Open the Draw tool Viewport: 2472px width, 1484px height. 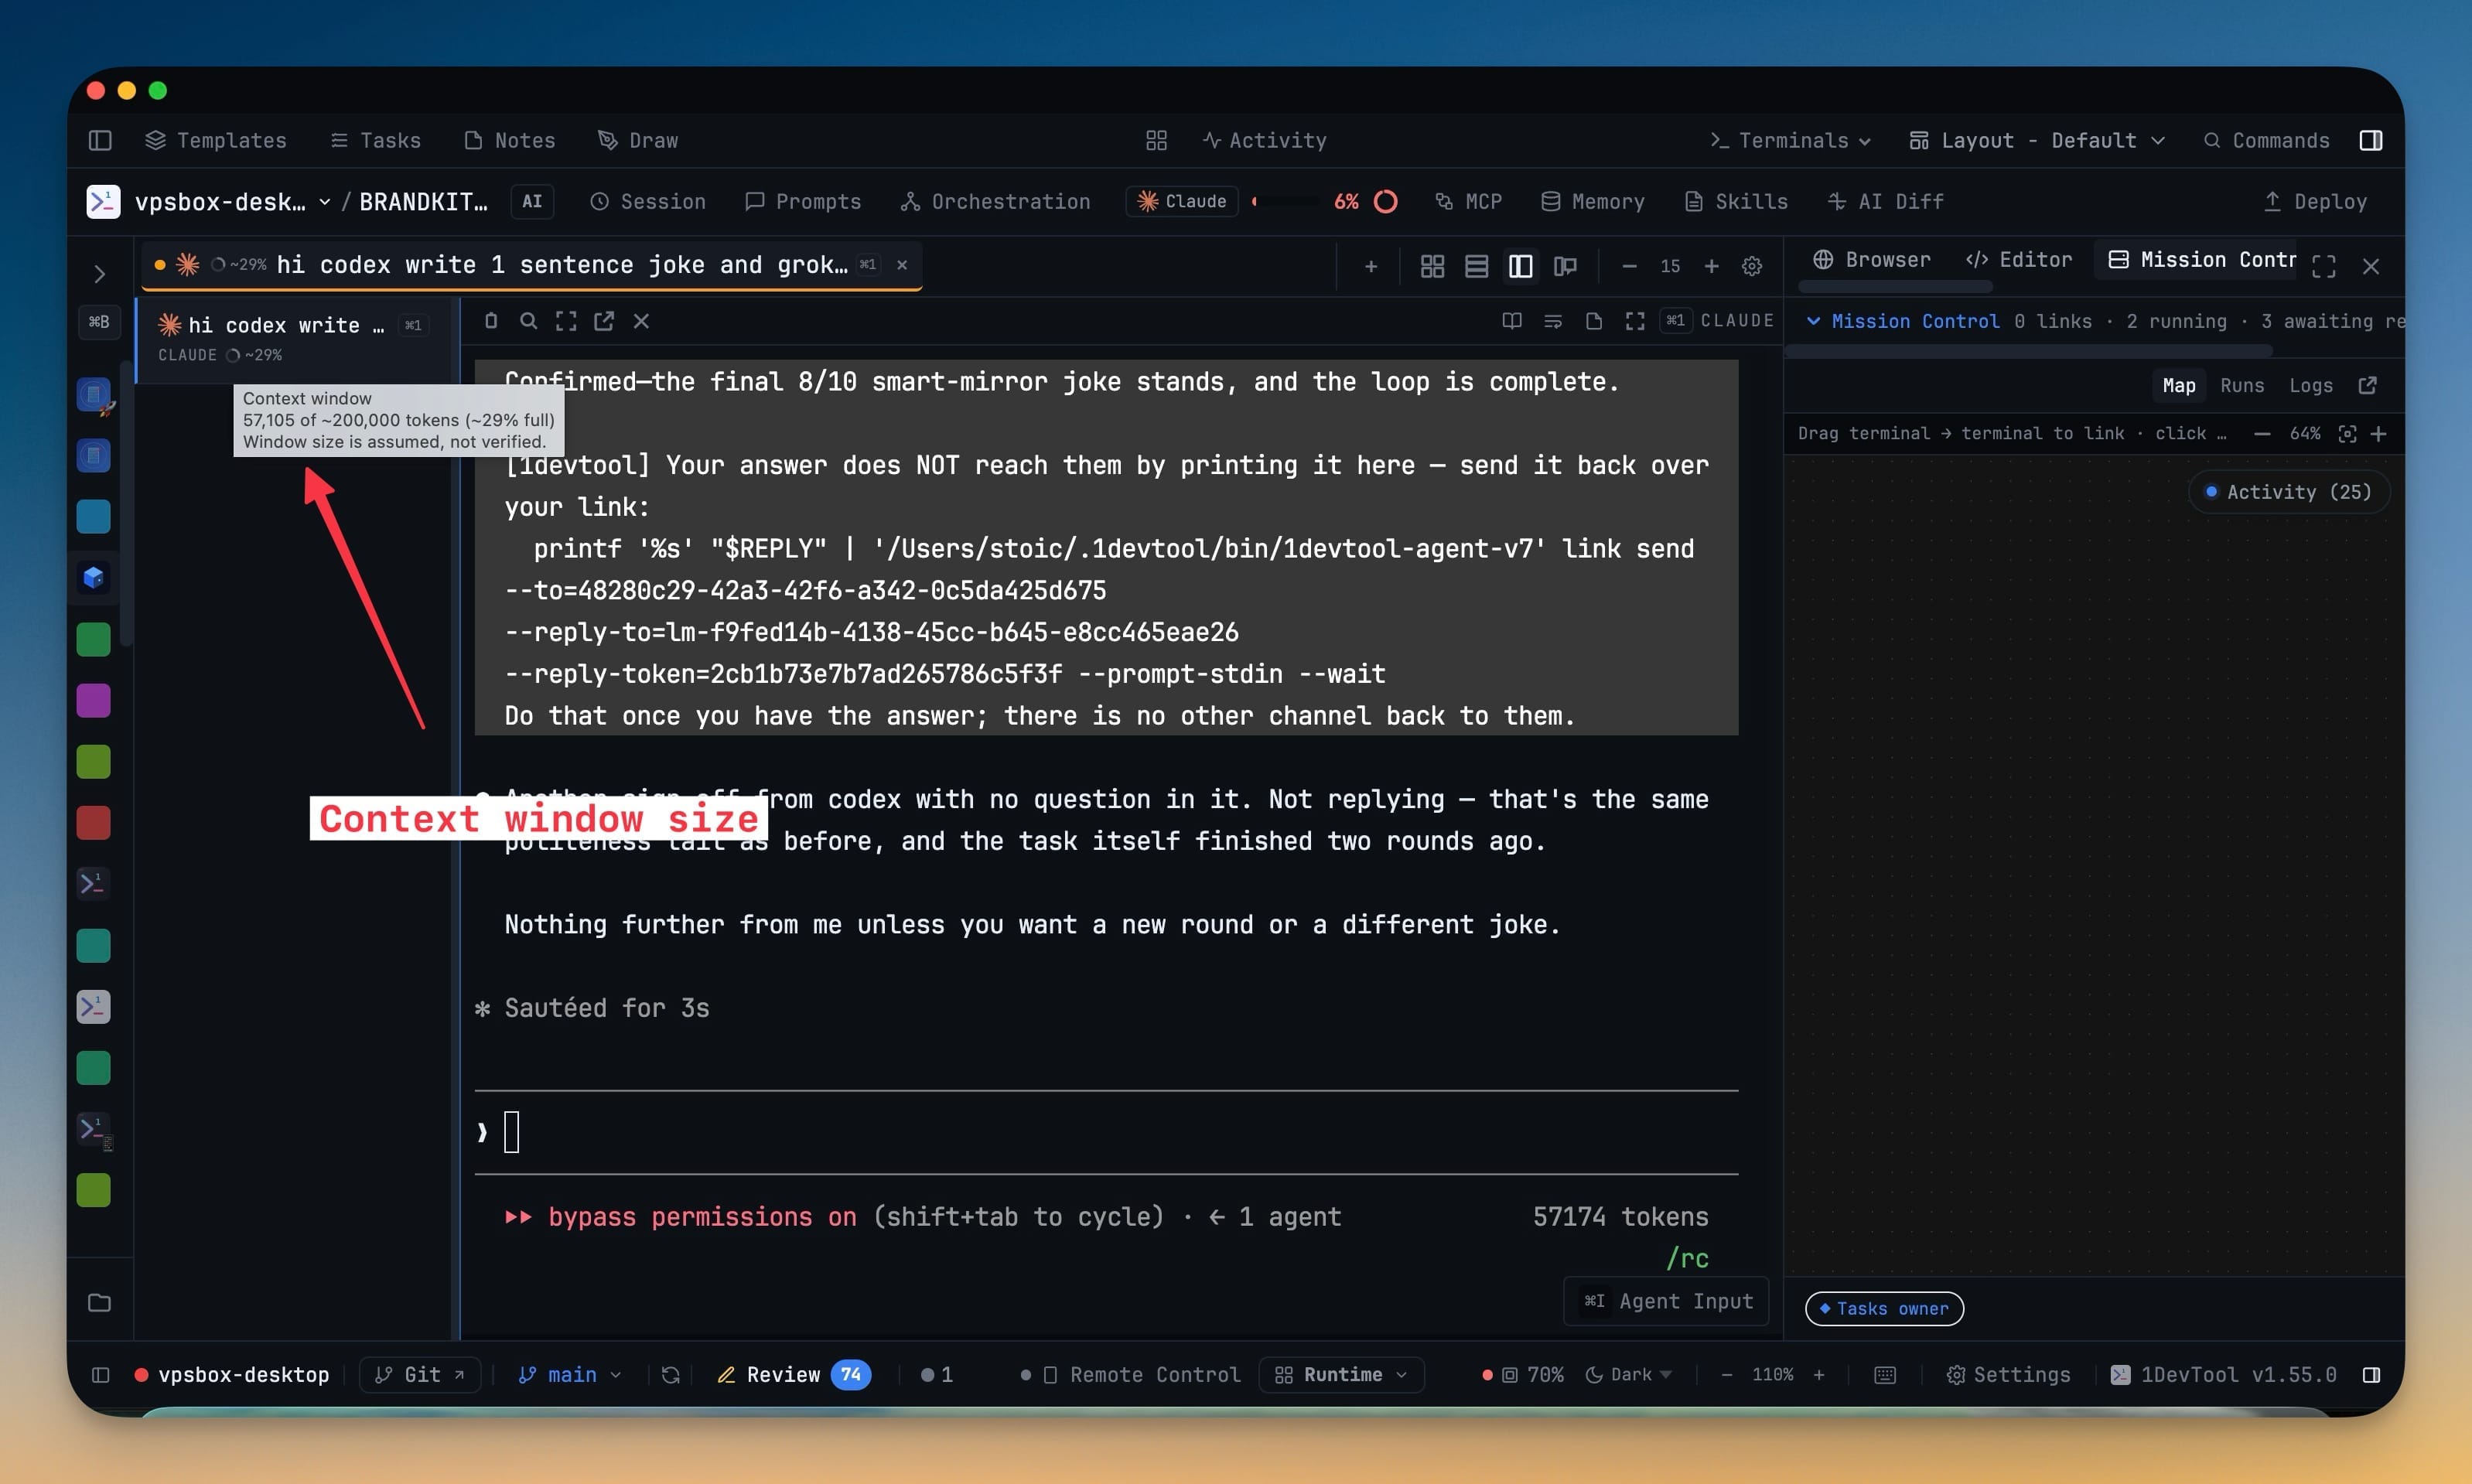pyautogui.click(x=638, y=140)
